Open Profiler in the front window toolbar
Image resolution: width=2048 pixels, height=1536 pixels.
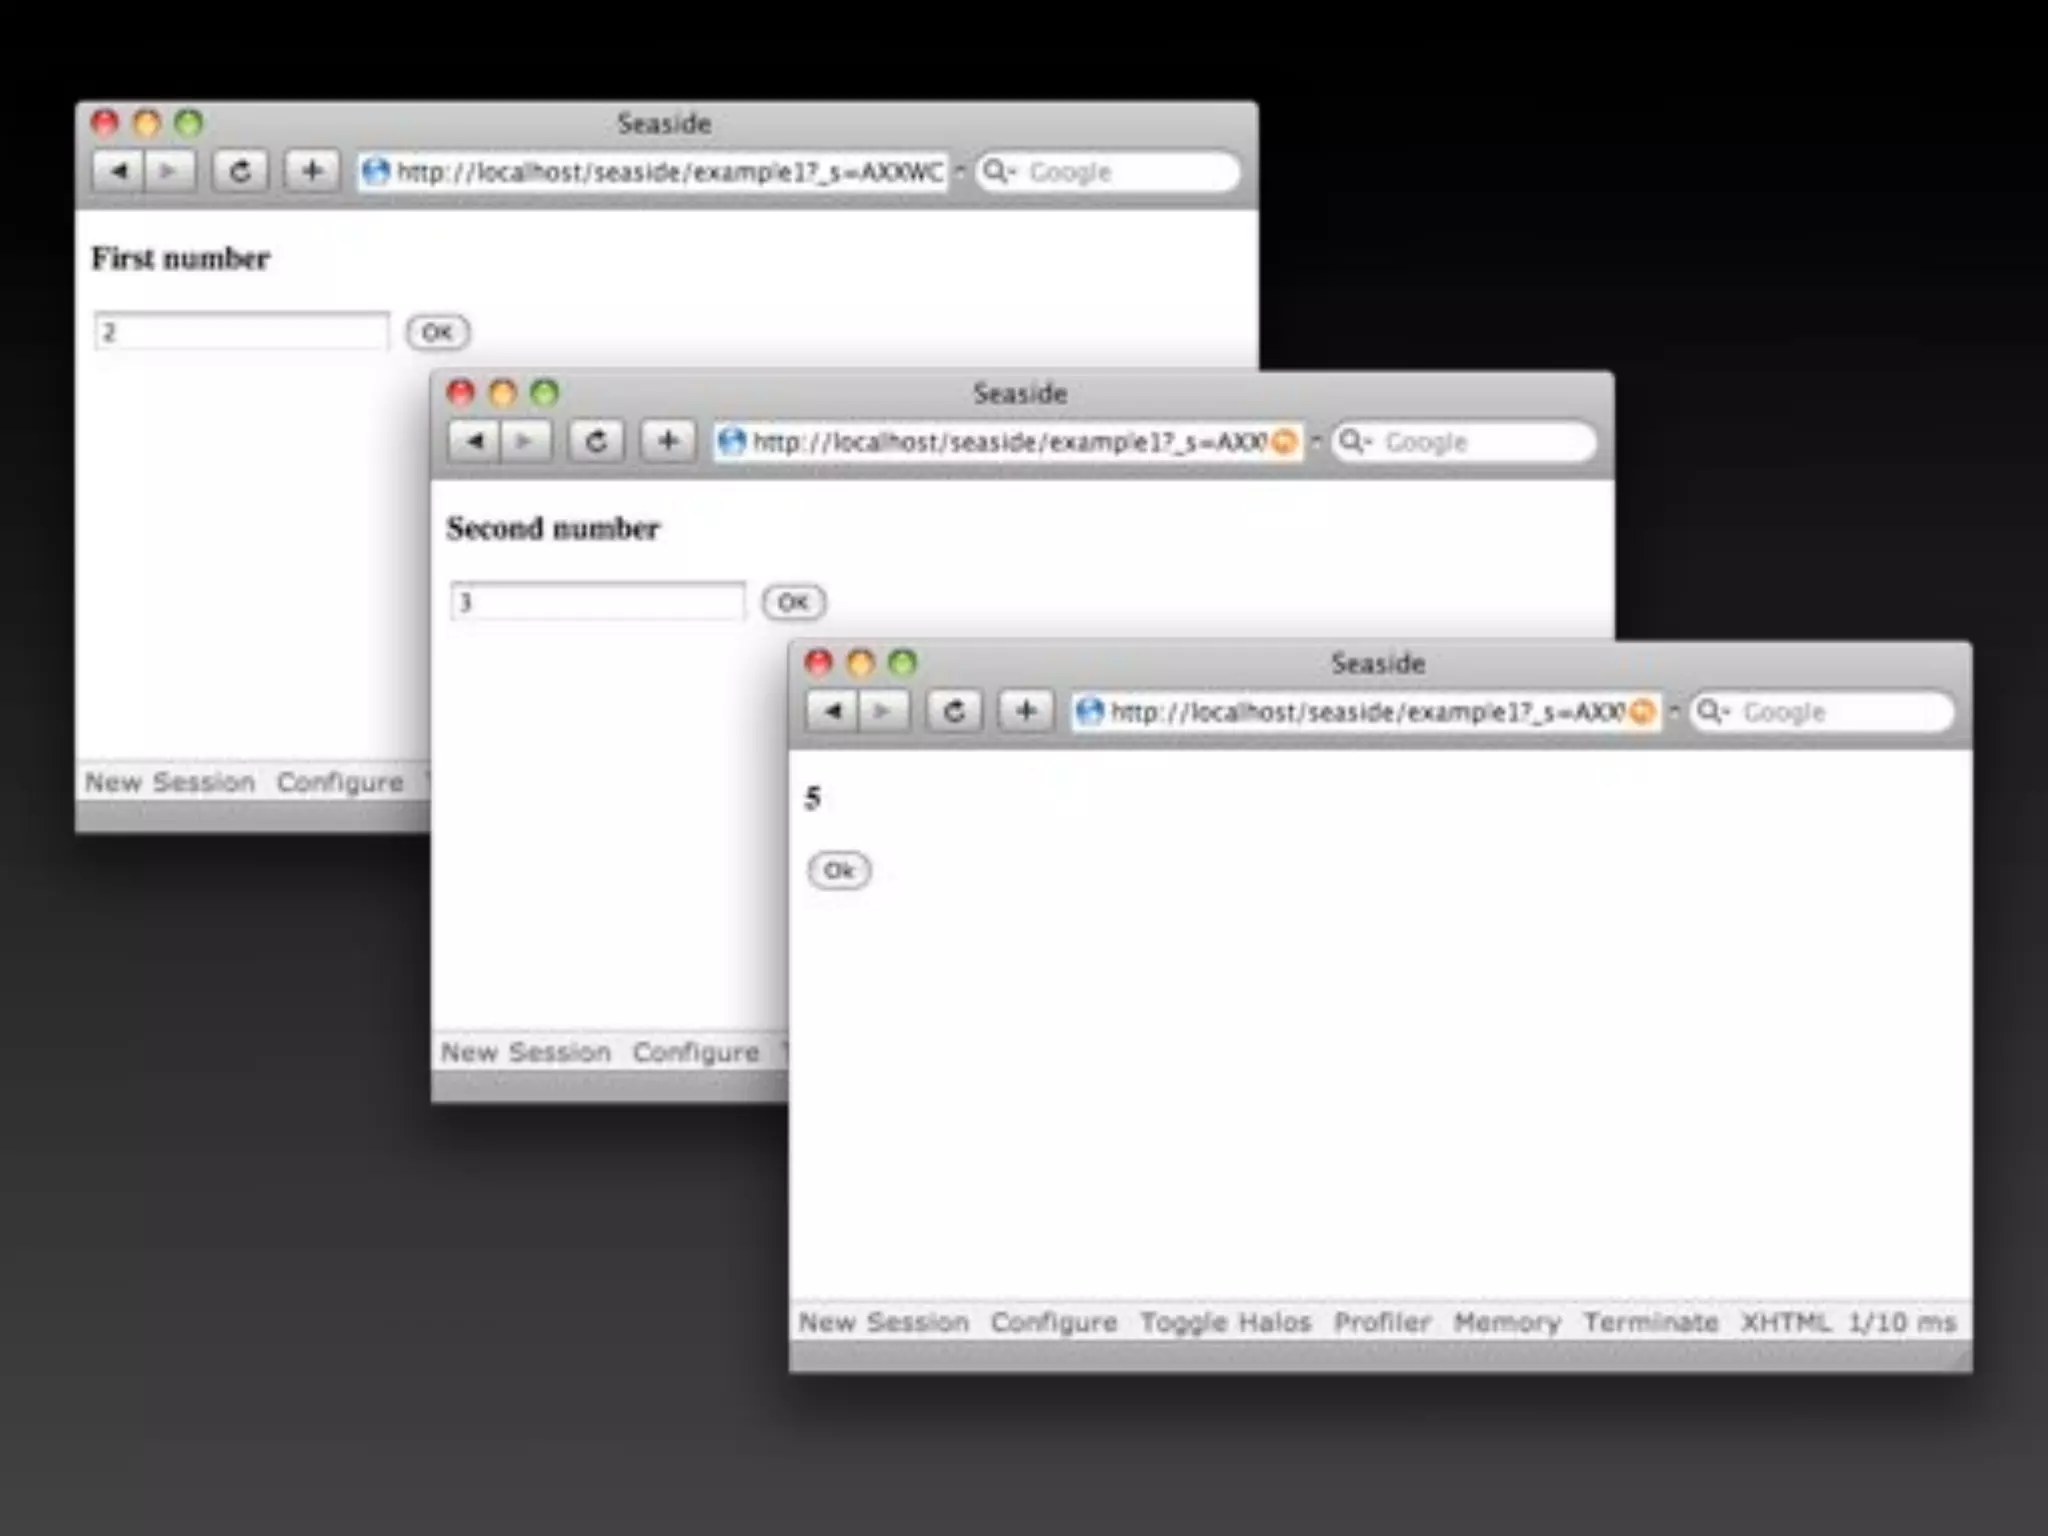click(1383, 1322)
